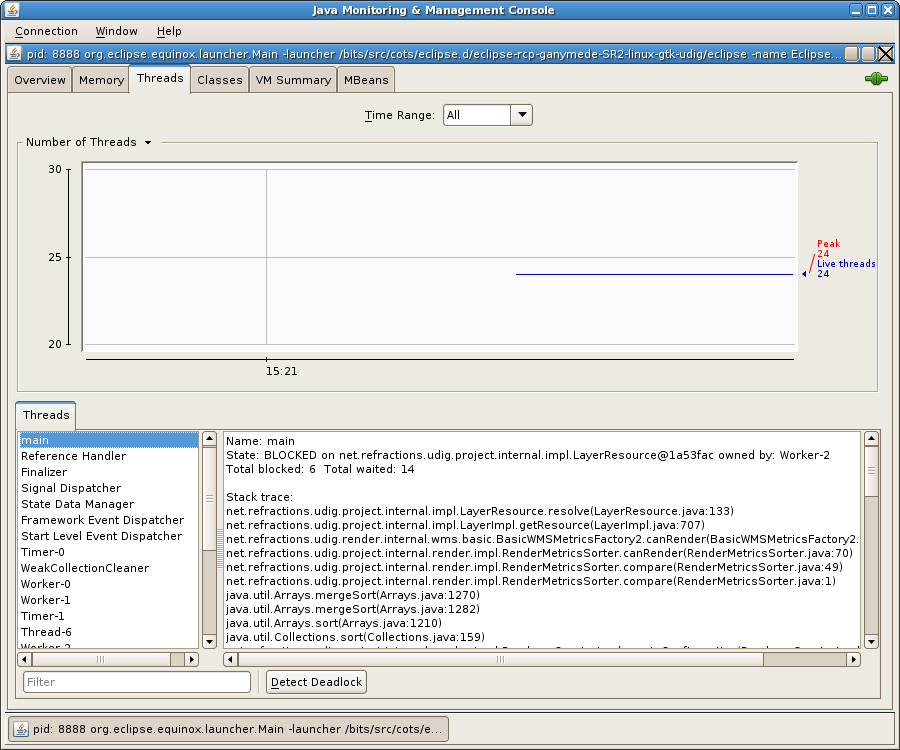Select the main thread in the list
The height and width of the screenshot is (750, 900).
coord(109,440)
